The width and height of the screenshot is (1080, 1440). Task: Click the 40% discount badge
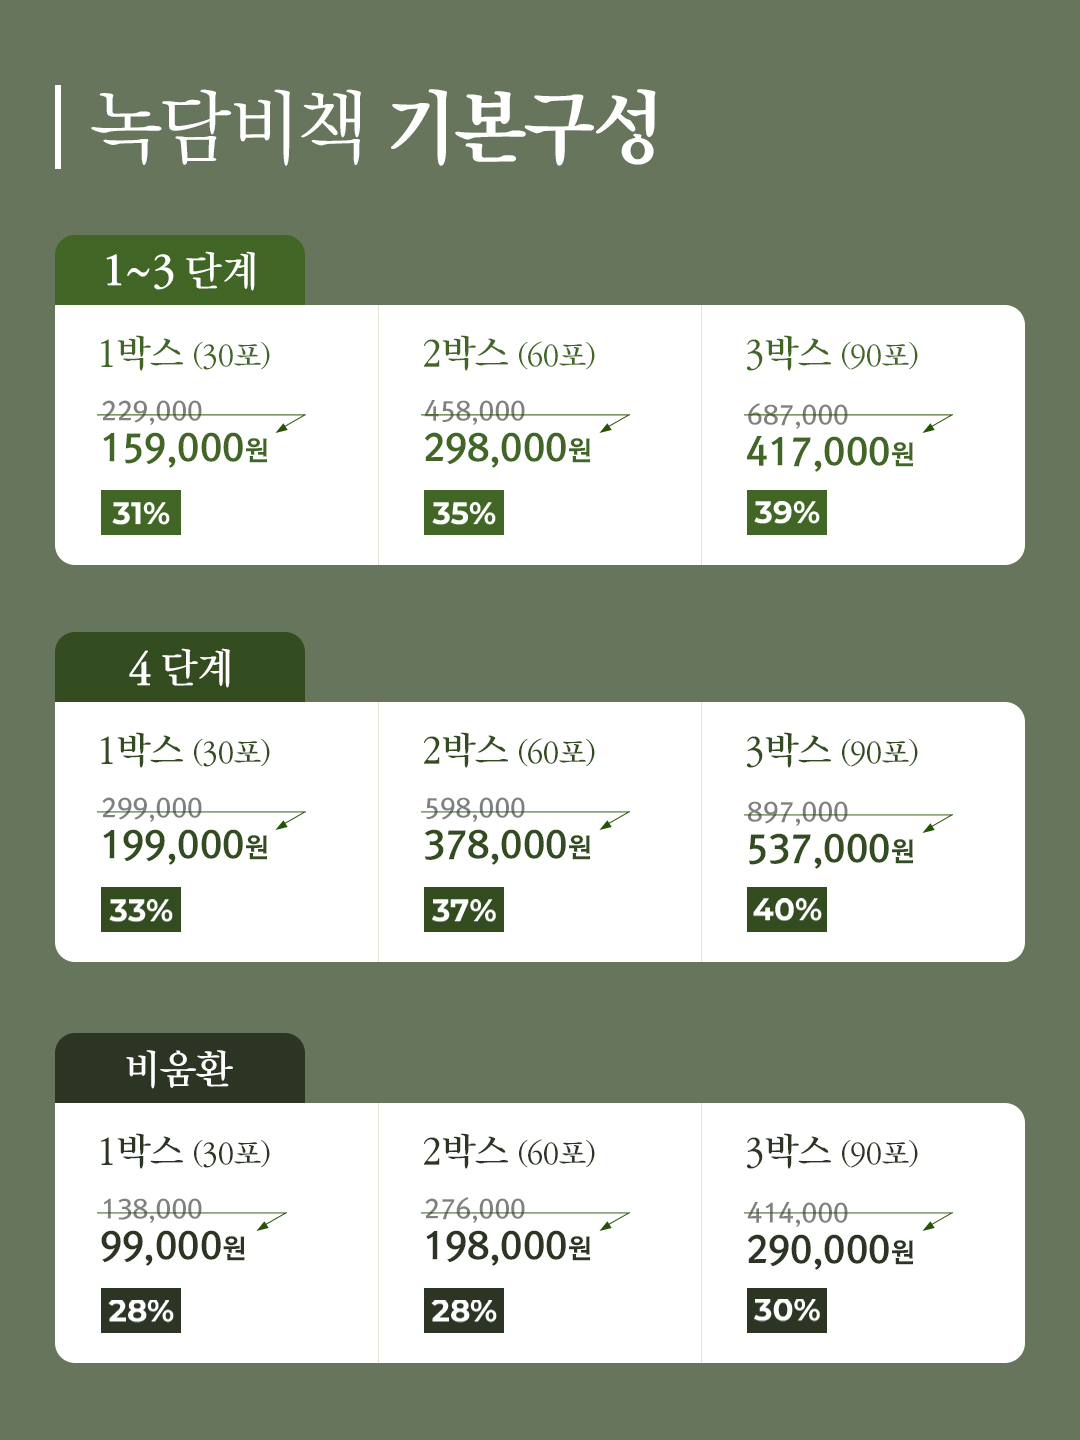pyautogui.click(x=787, y=910)
